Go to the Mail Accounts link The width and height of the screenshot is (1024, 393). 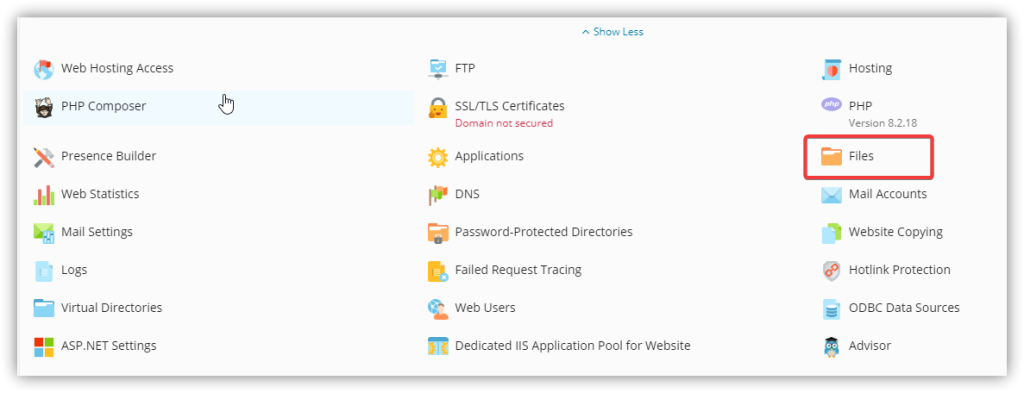(x=888, y=194)
